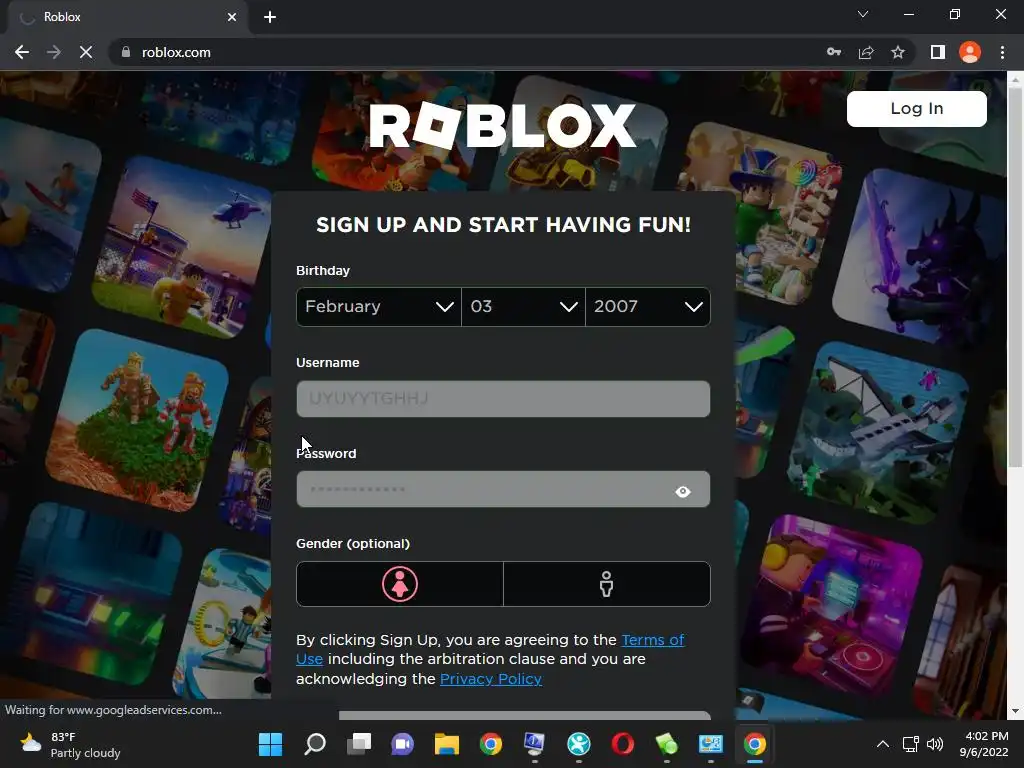Select the female gender option

click(400, 584)
